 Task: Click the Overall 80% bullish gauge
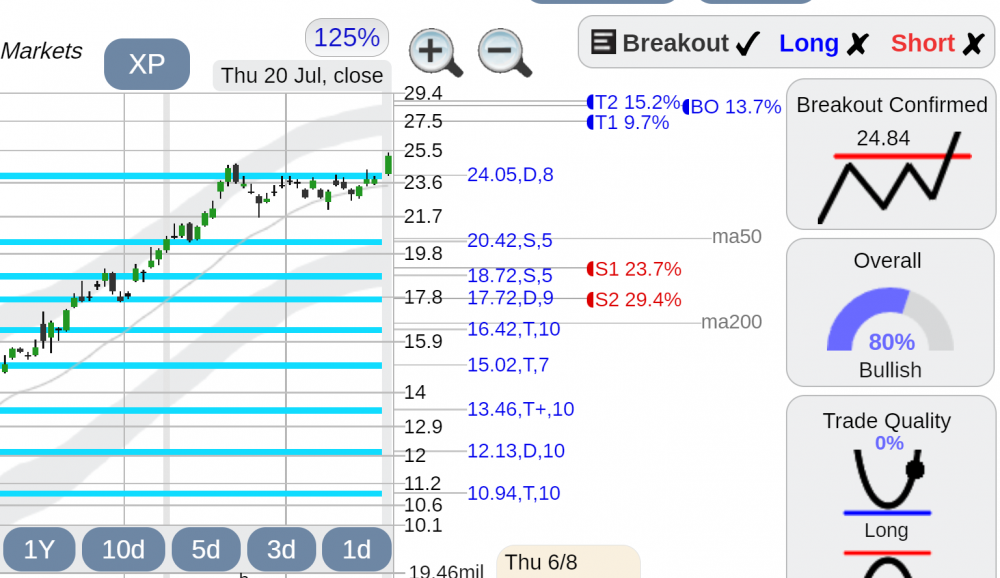(890, 320)
